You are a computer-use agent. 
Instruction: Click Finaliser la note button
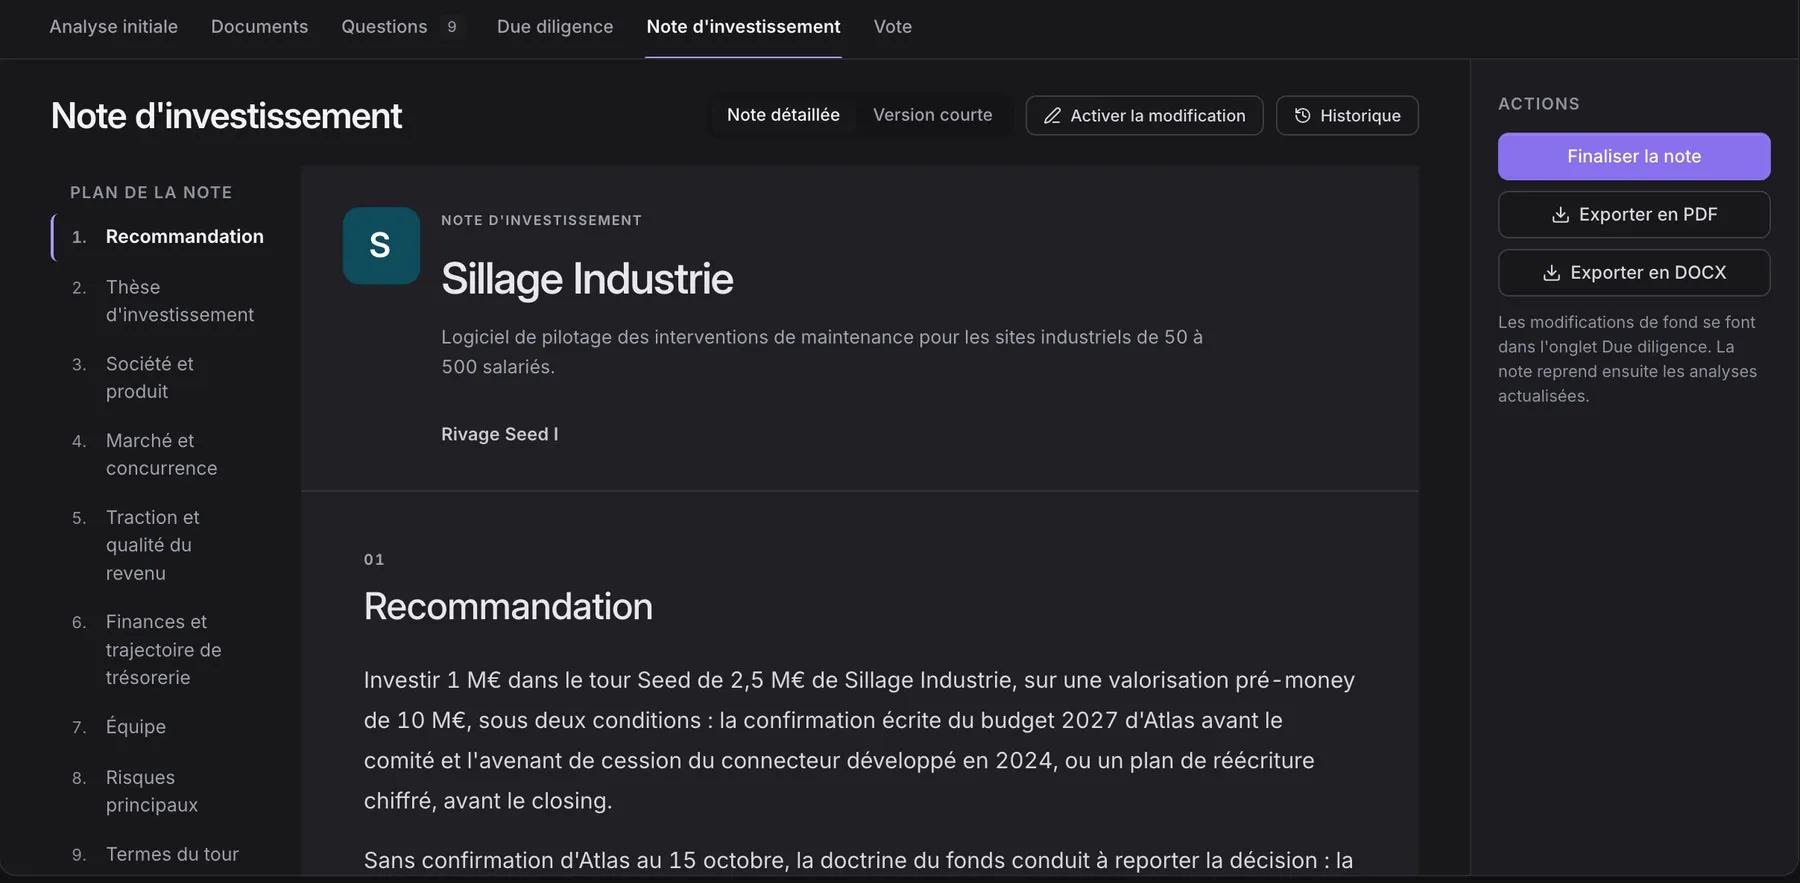click(1634, 156)
